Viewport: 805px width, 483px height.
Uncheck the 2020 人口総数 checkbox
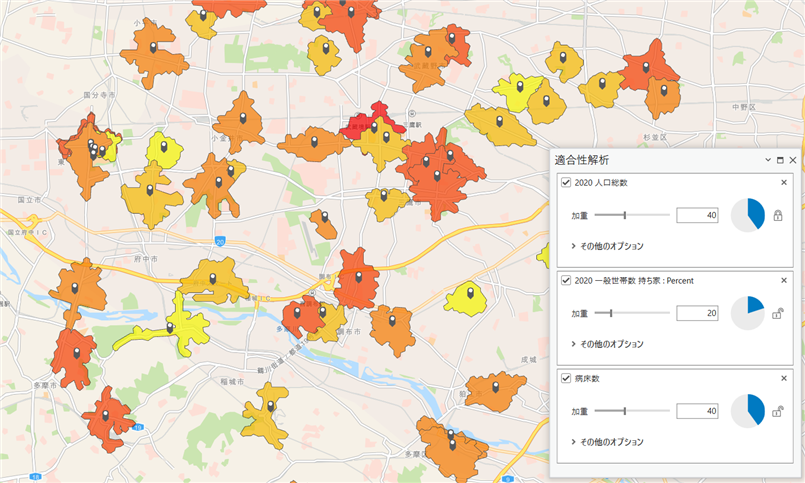coord(566,183)
